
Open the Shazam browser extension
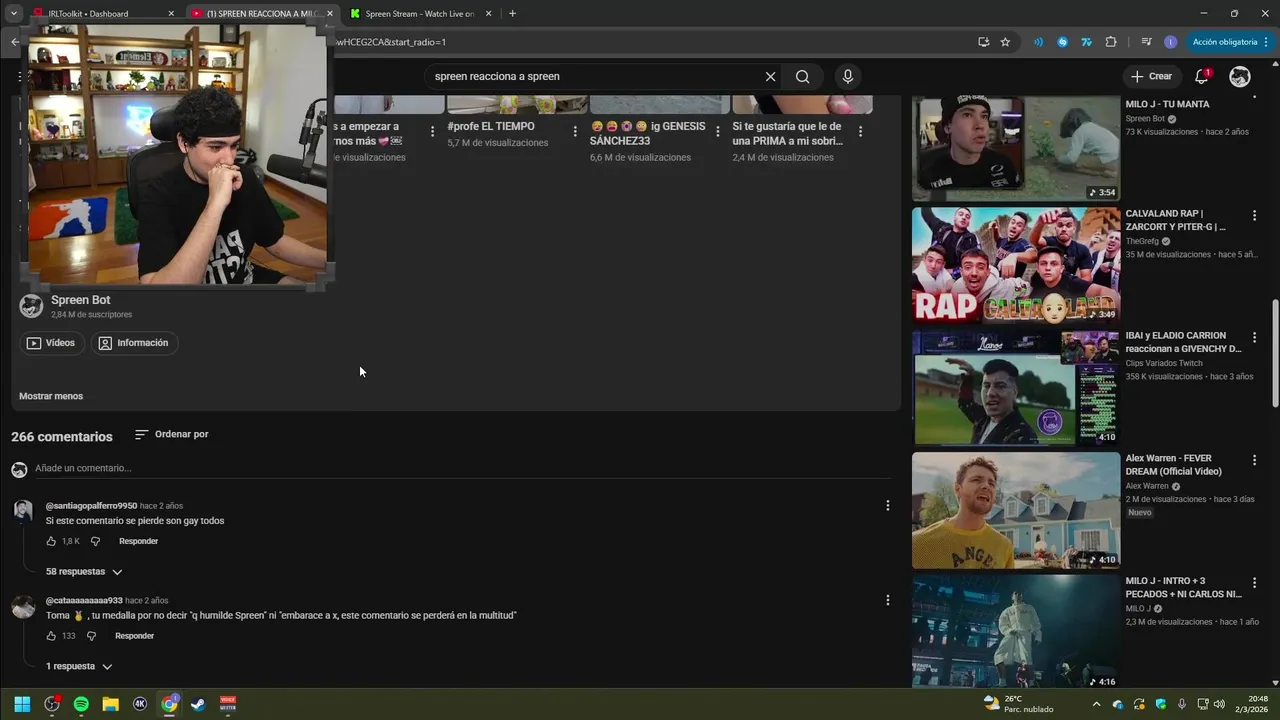coord(1063,42)
